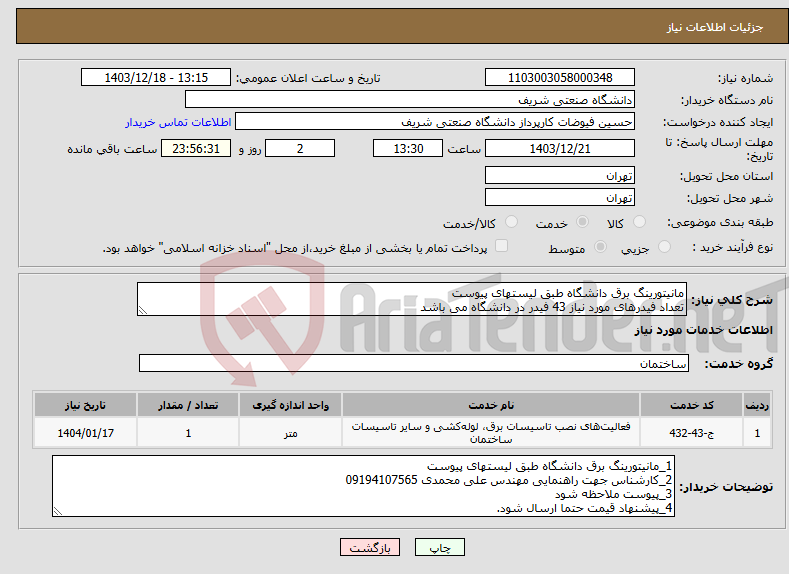Click the اطلاعات خدمات مورد نیاز section heading
Image resolution: width=789 pixels, height=574 pixels.
(x=703, y=330)
